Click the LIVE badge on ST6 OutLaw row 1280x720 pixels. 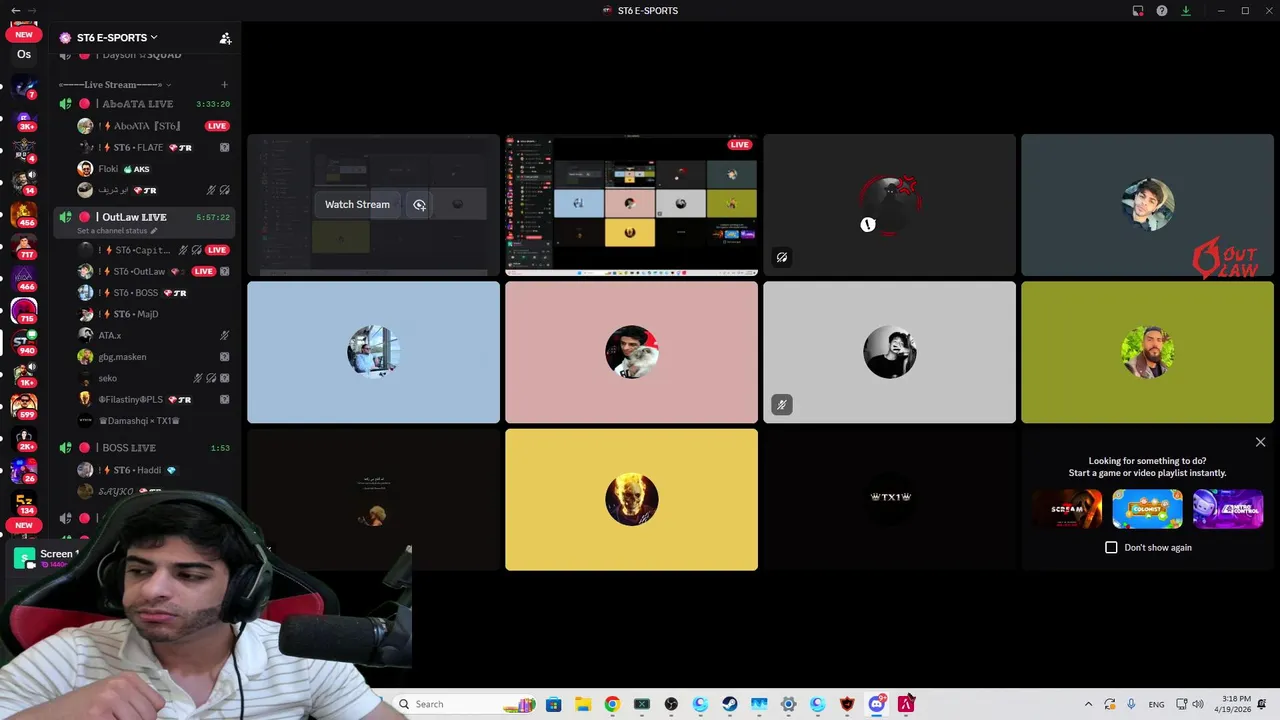tap(204, 271)
